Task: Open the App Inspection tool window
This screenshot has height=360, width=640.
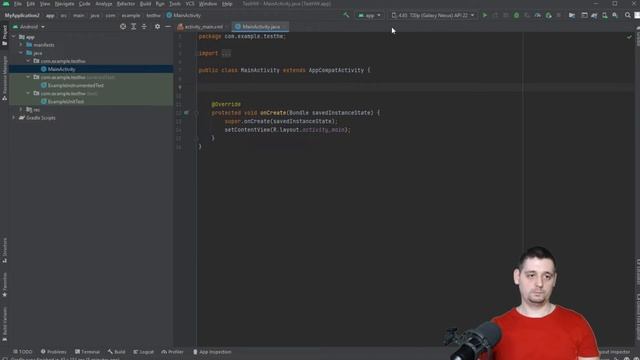Action: [212, 352]
